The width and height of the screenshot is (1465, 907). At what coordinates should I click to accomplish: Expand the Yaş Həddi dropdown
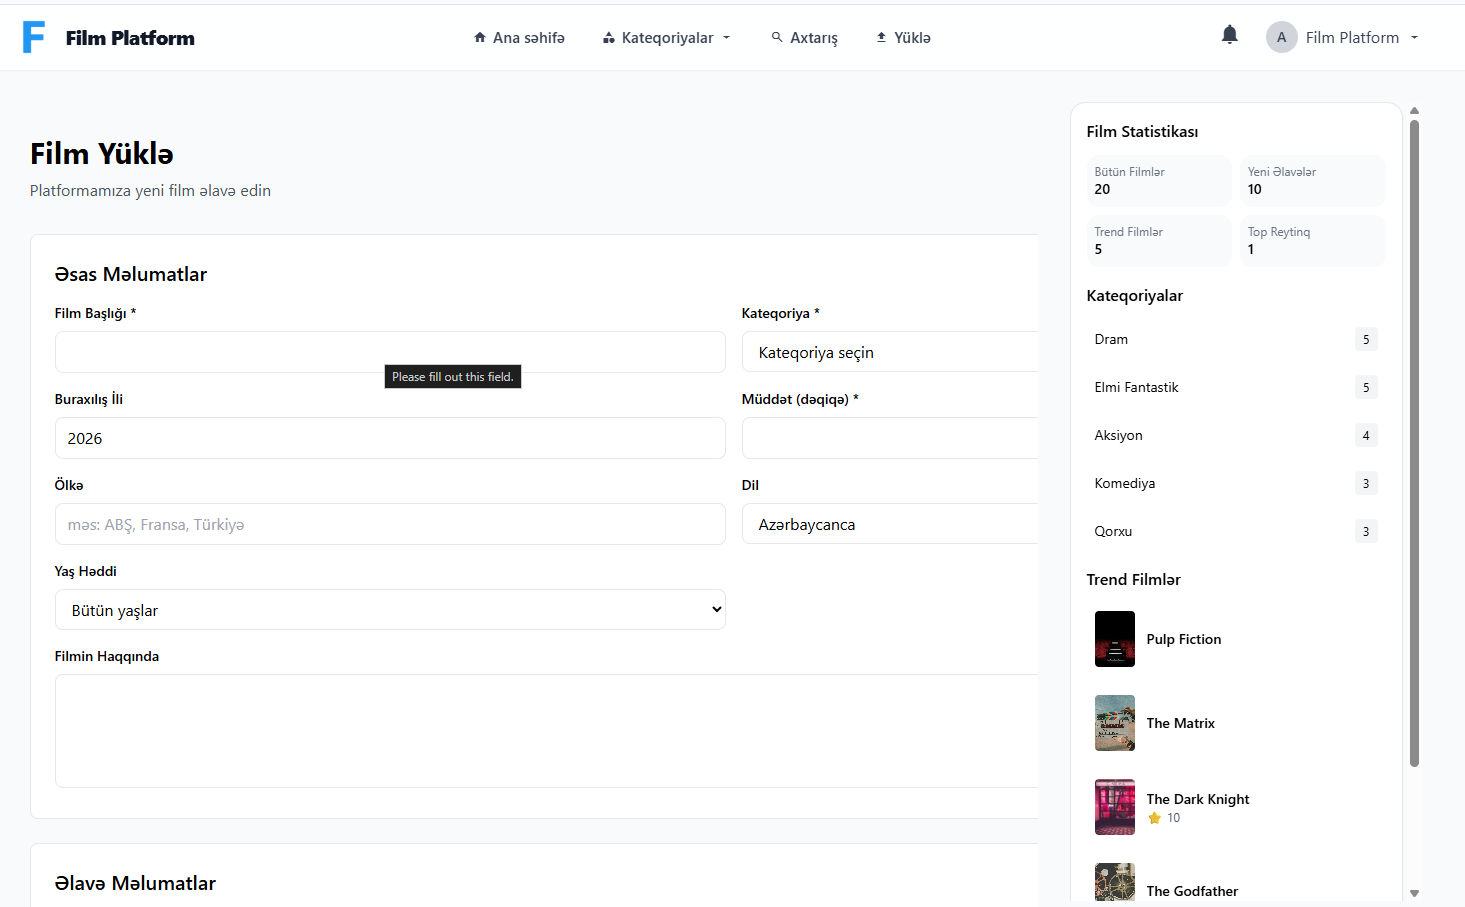click(x=390, y=610)
